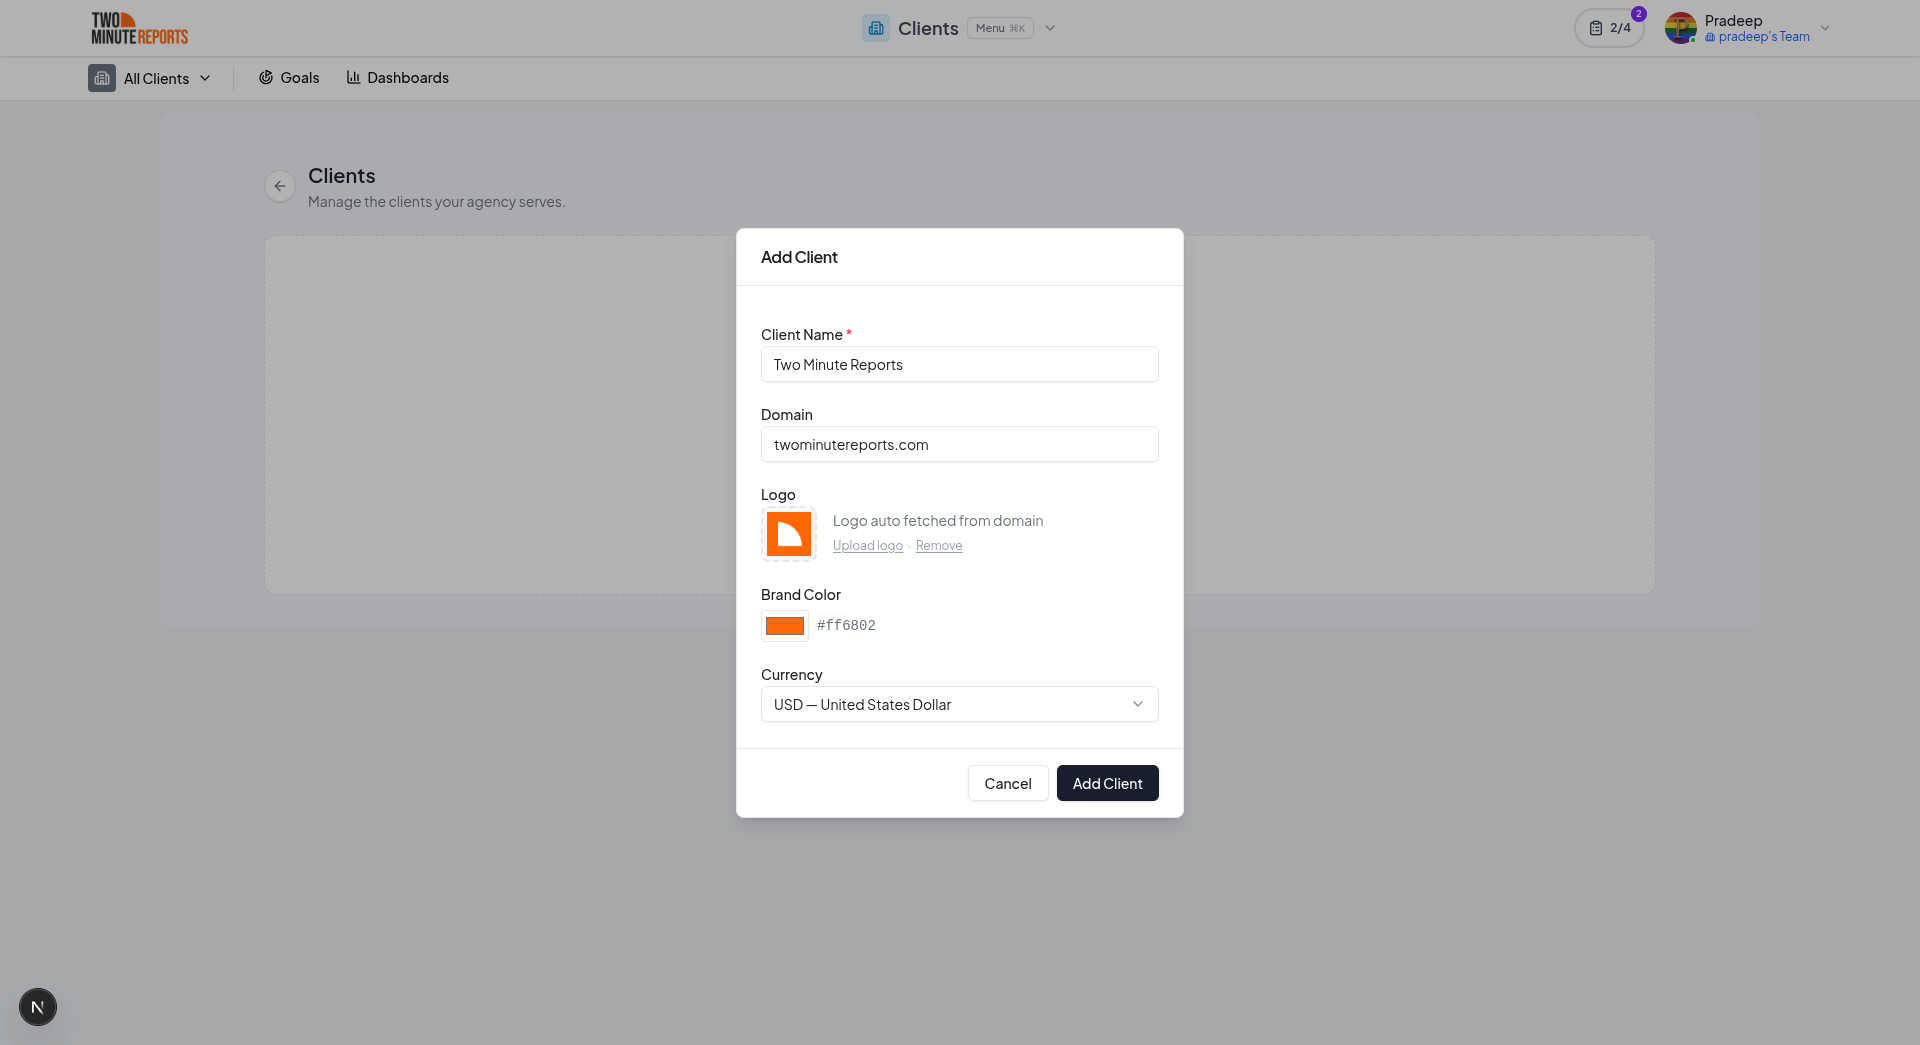
Task: Click inside the Domain input field
Action: click(959, 444)
